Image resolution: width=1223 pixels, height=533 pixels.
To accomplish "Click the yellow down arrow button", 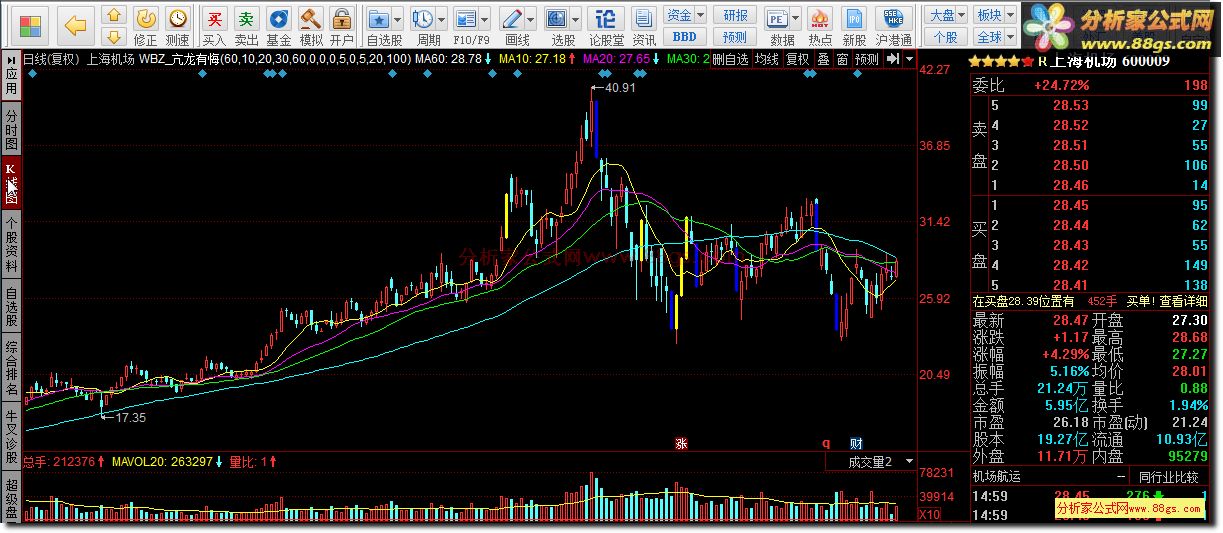I will click(114, 37).
